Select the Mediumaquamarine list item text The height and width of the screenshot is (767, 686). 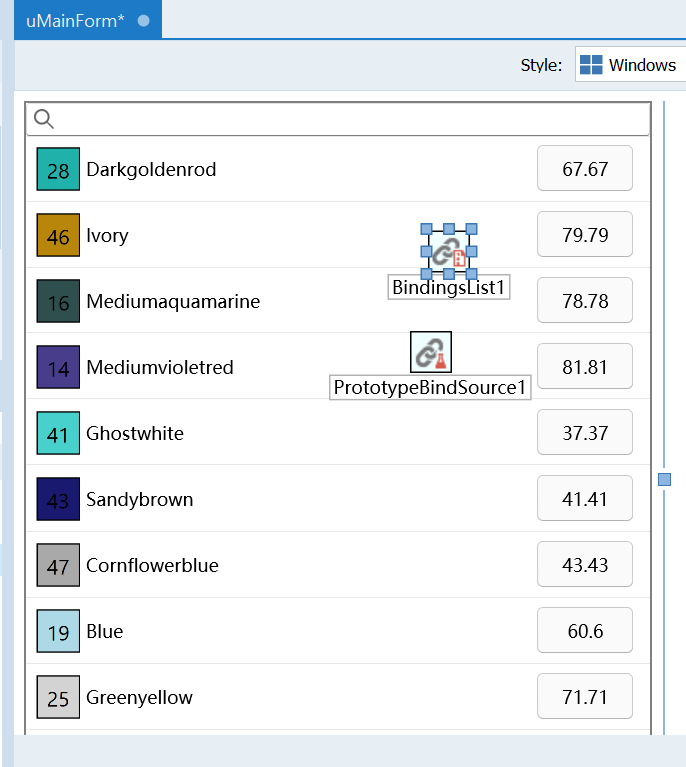[x=173, y=302]
